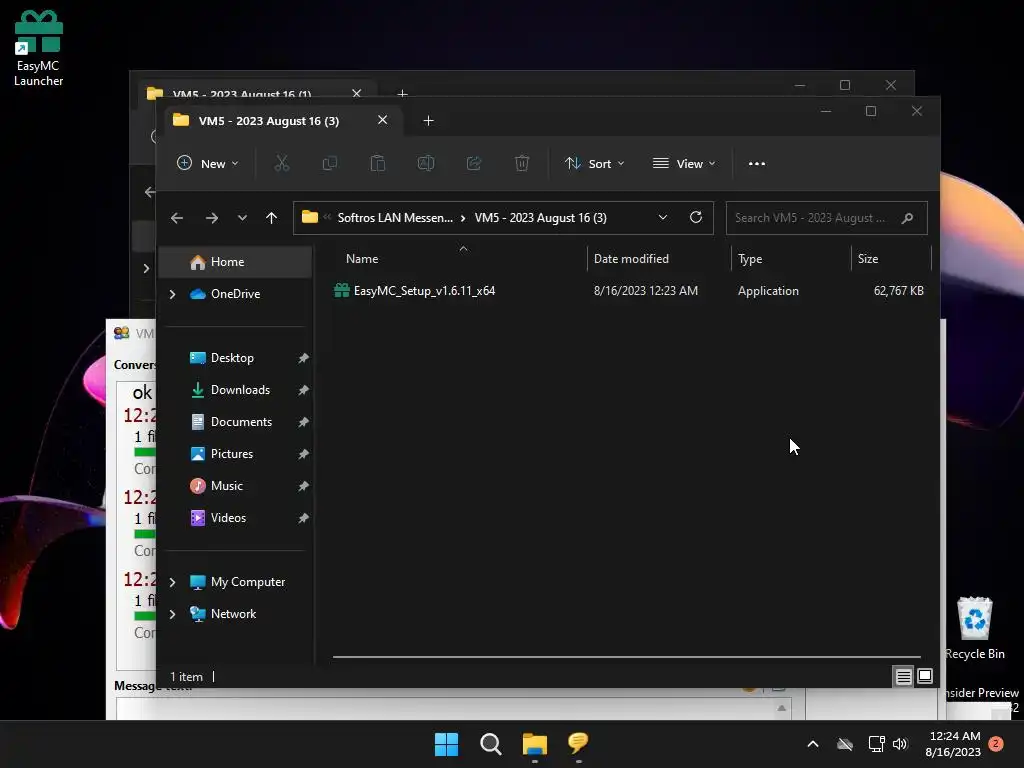Open Documents quick access folder
Screen dimensions: 1024x768
click(230, 422)
